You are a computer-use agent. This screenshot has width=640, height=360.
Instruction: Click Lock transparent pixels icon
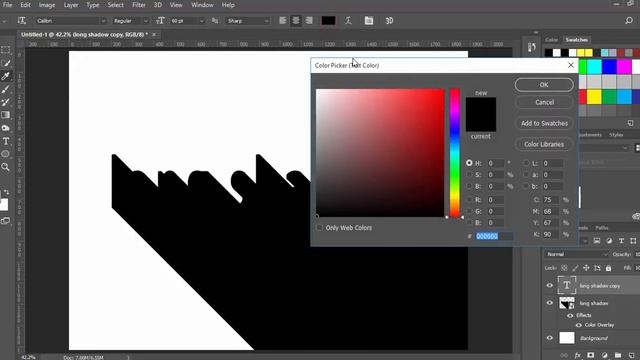(x=564, y=268)
